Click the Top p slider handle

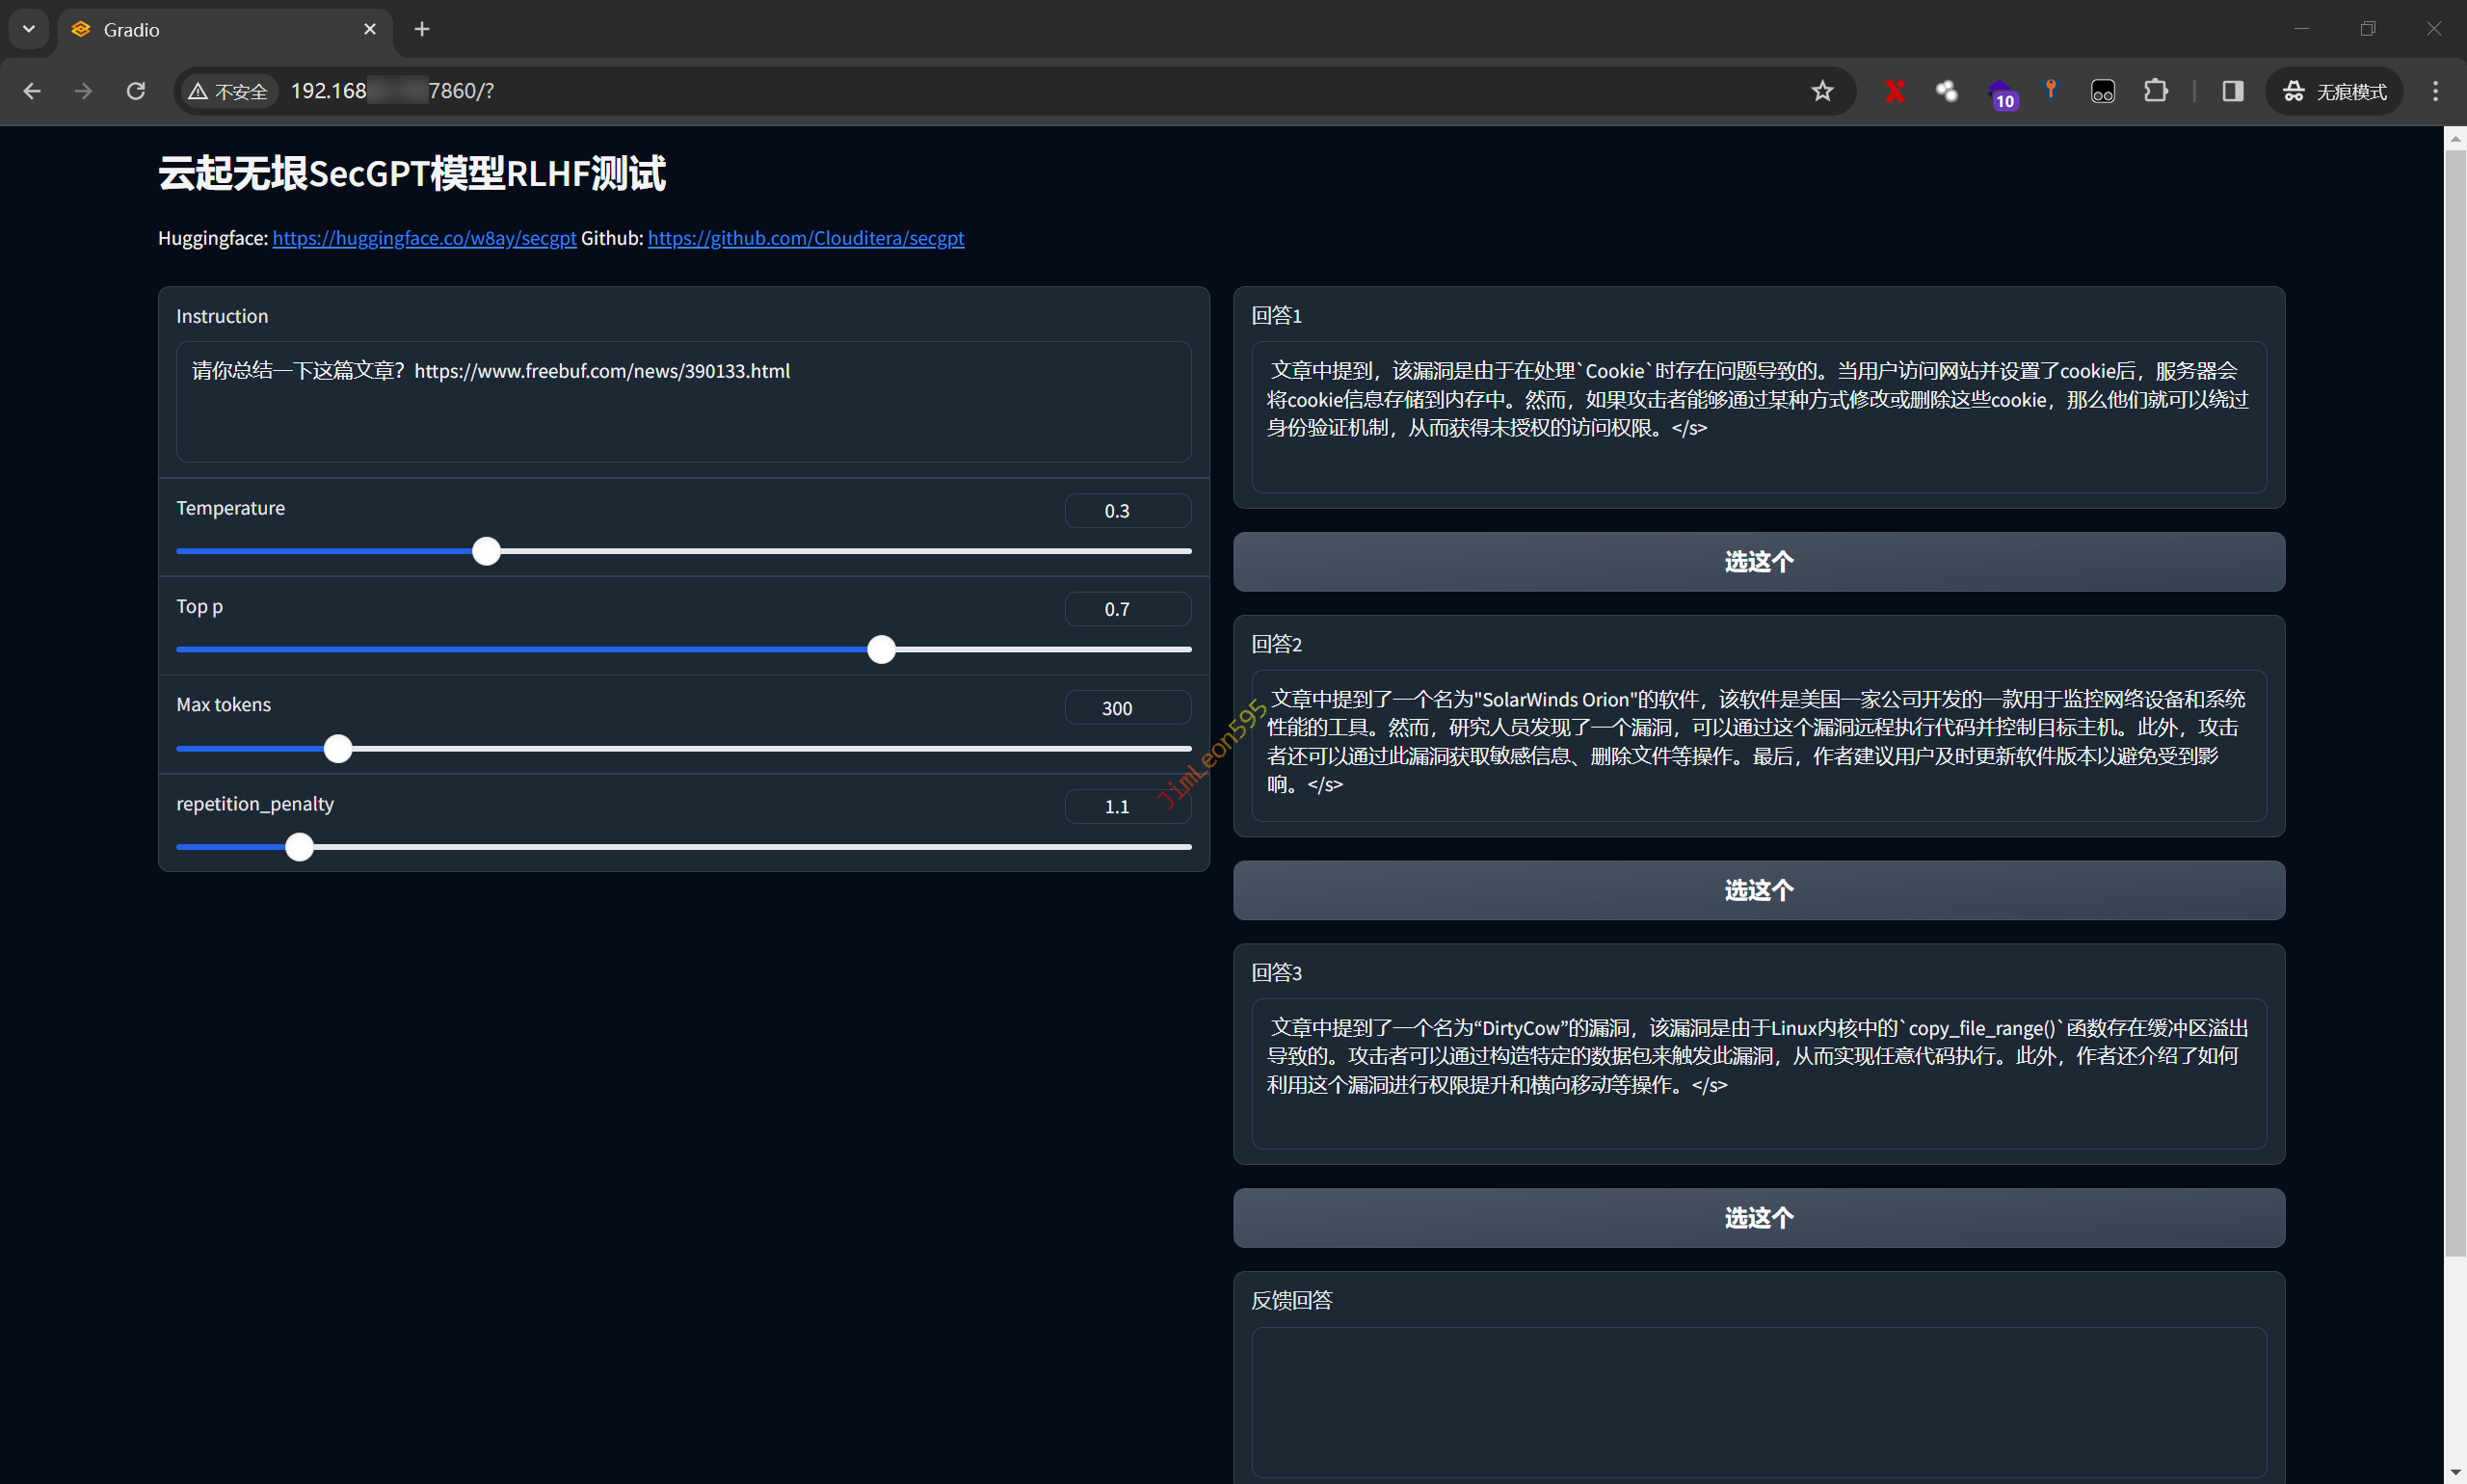(x=881, y=649)
